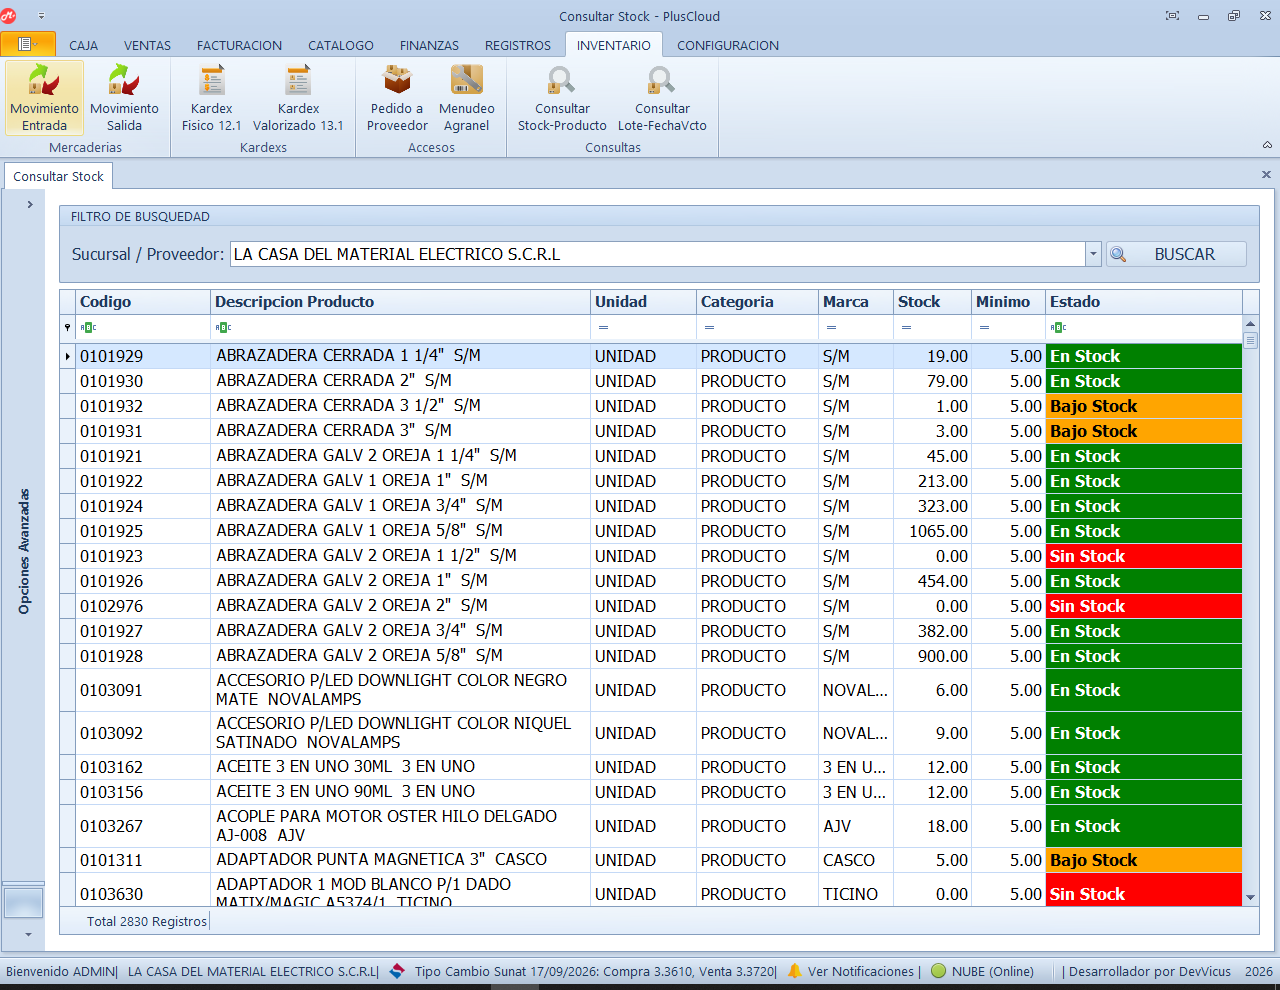1280x990 pixels.
Task: Click the PlusCloud app logo icon
Action: pyautogui.click(x=9, y=16)
